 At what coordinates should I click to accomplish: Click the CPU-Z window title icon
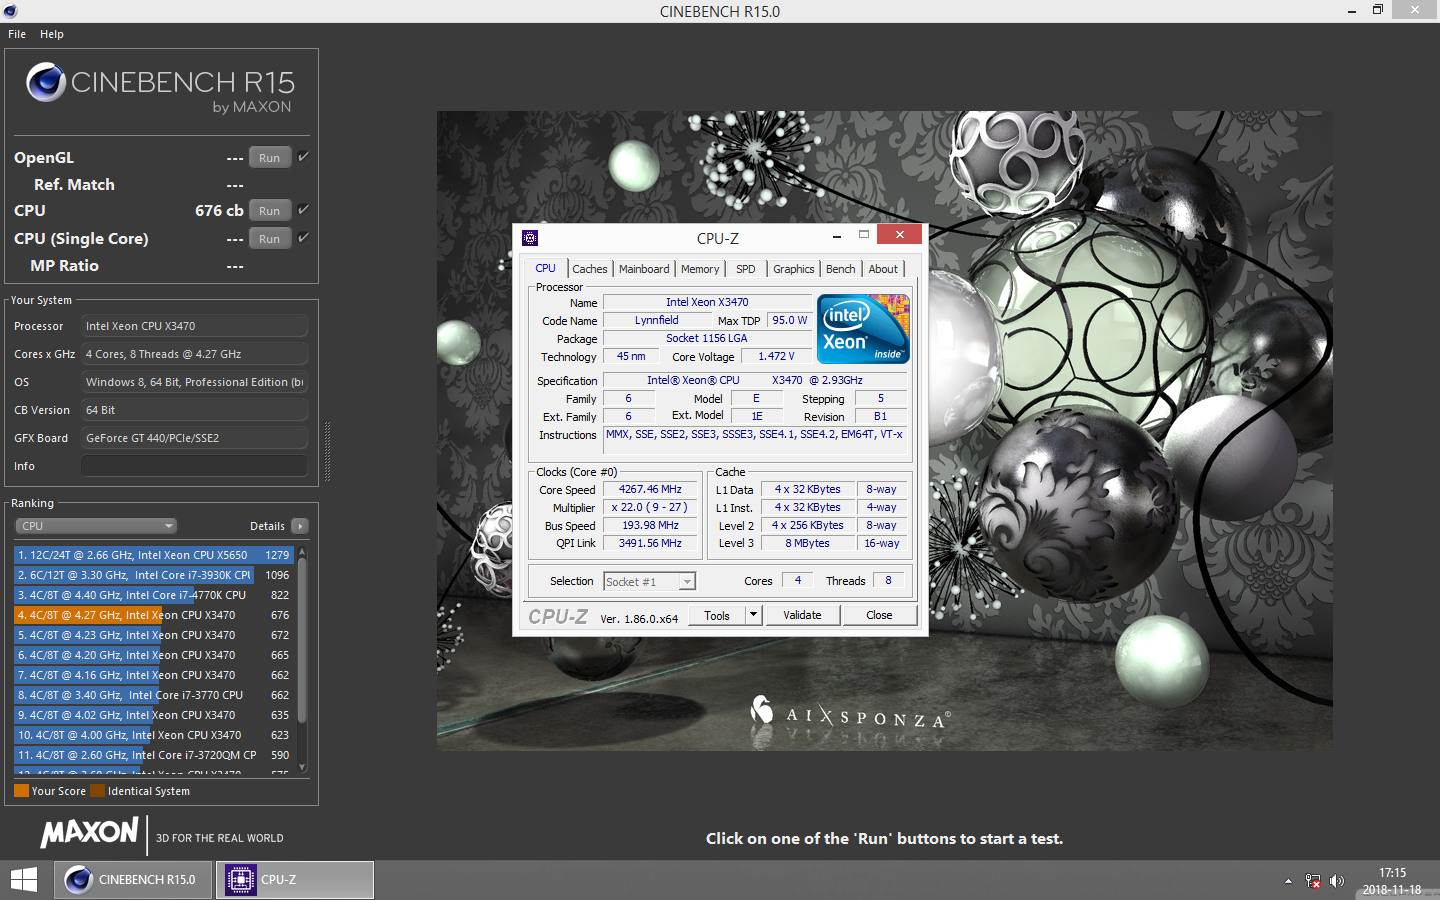click(x=530, y=238)
